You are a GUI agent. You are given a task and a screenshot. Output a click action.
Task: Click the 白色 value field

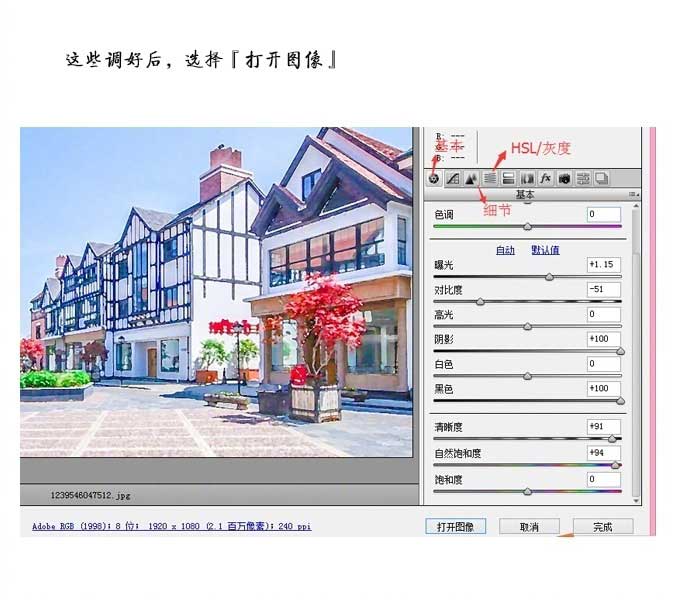(604, 364)
